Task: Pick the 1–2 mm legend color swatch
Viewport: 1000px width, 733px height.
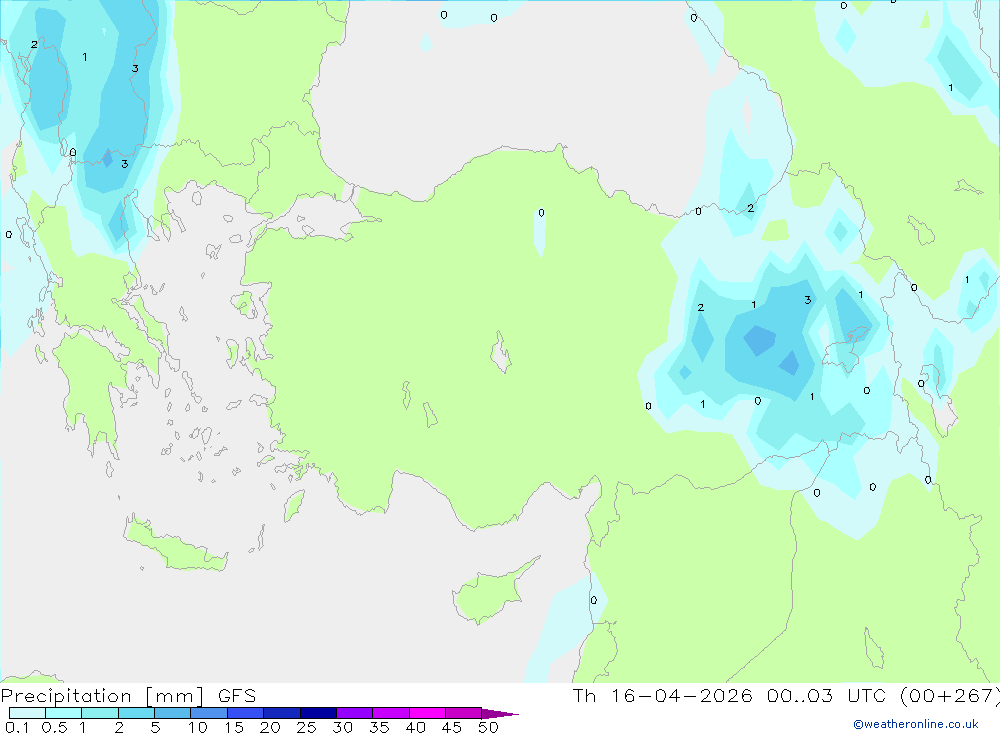Action: (99, 713)
